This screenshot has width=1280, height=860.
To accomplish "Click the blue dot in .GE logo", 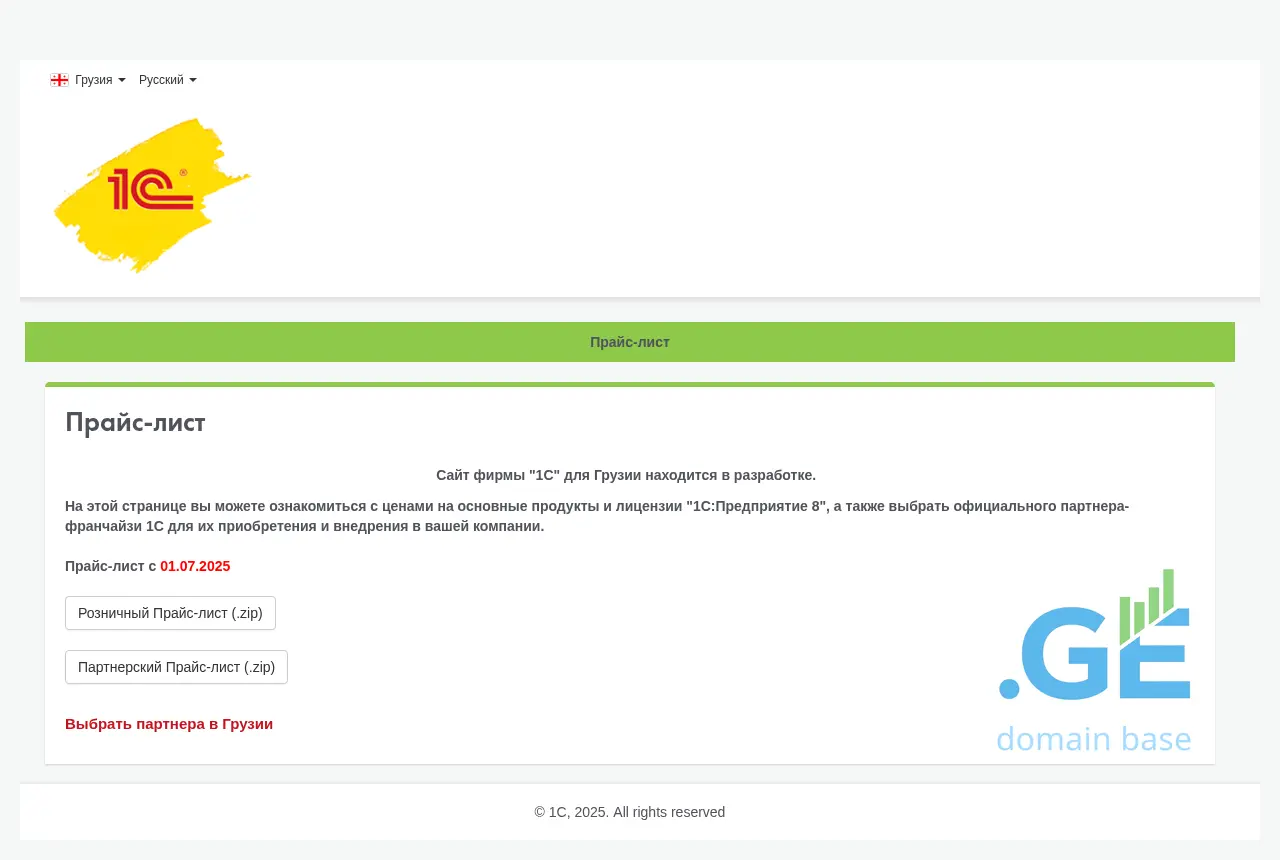I will (x=1009, y=688).
